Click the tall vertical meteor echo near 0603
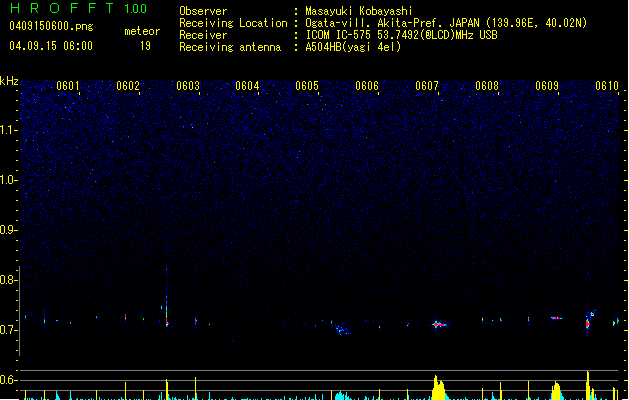The height and width of the screenshot is (400, 629). [x=166, y=297]
